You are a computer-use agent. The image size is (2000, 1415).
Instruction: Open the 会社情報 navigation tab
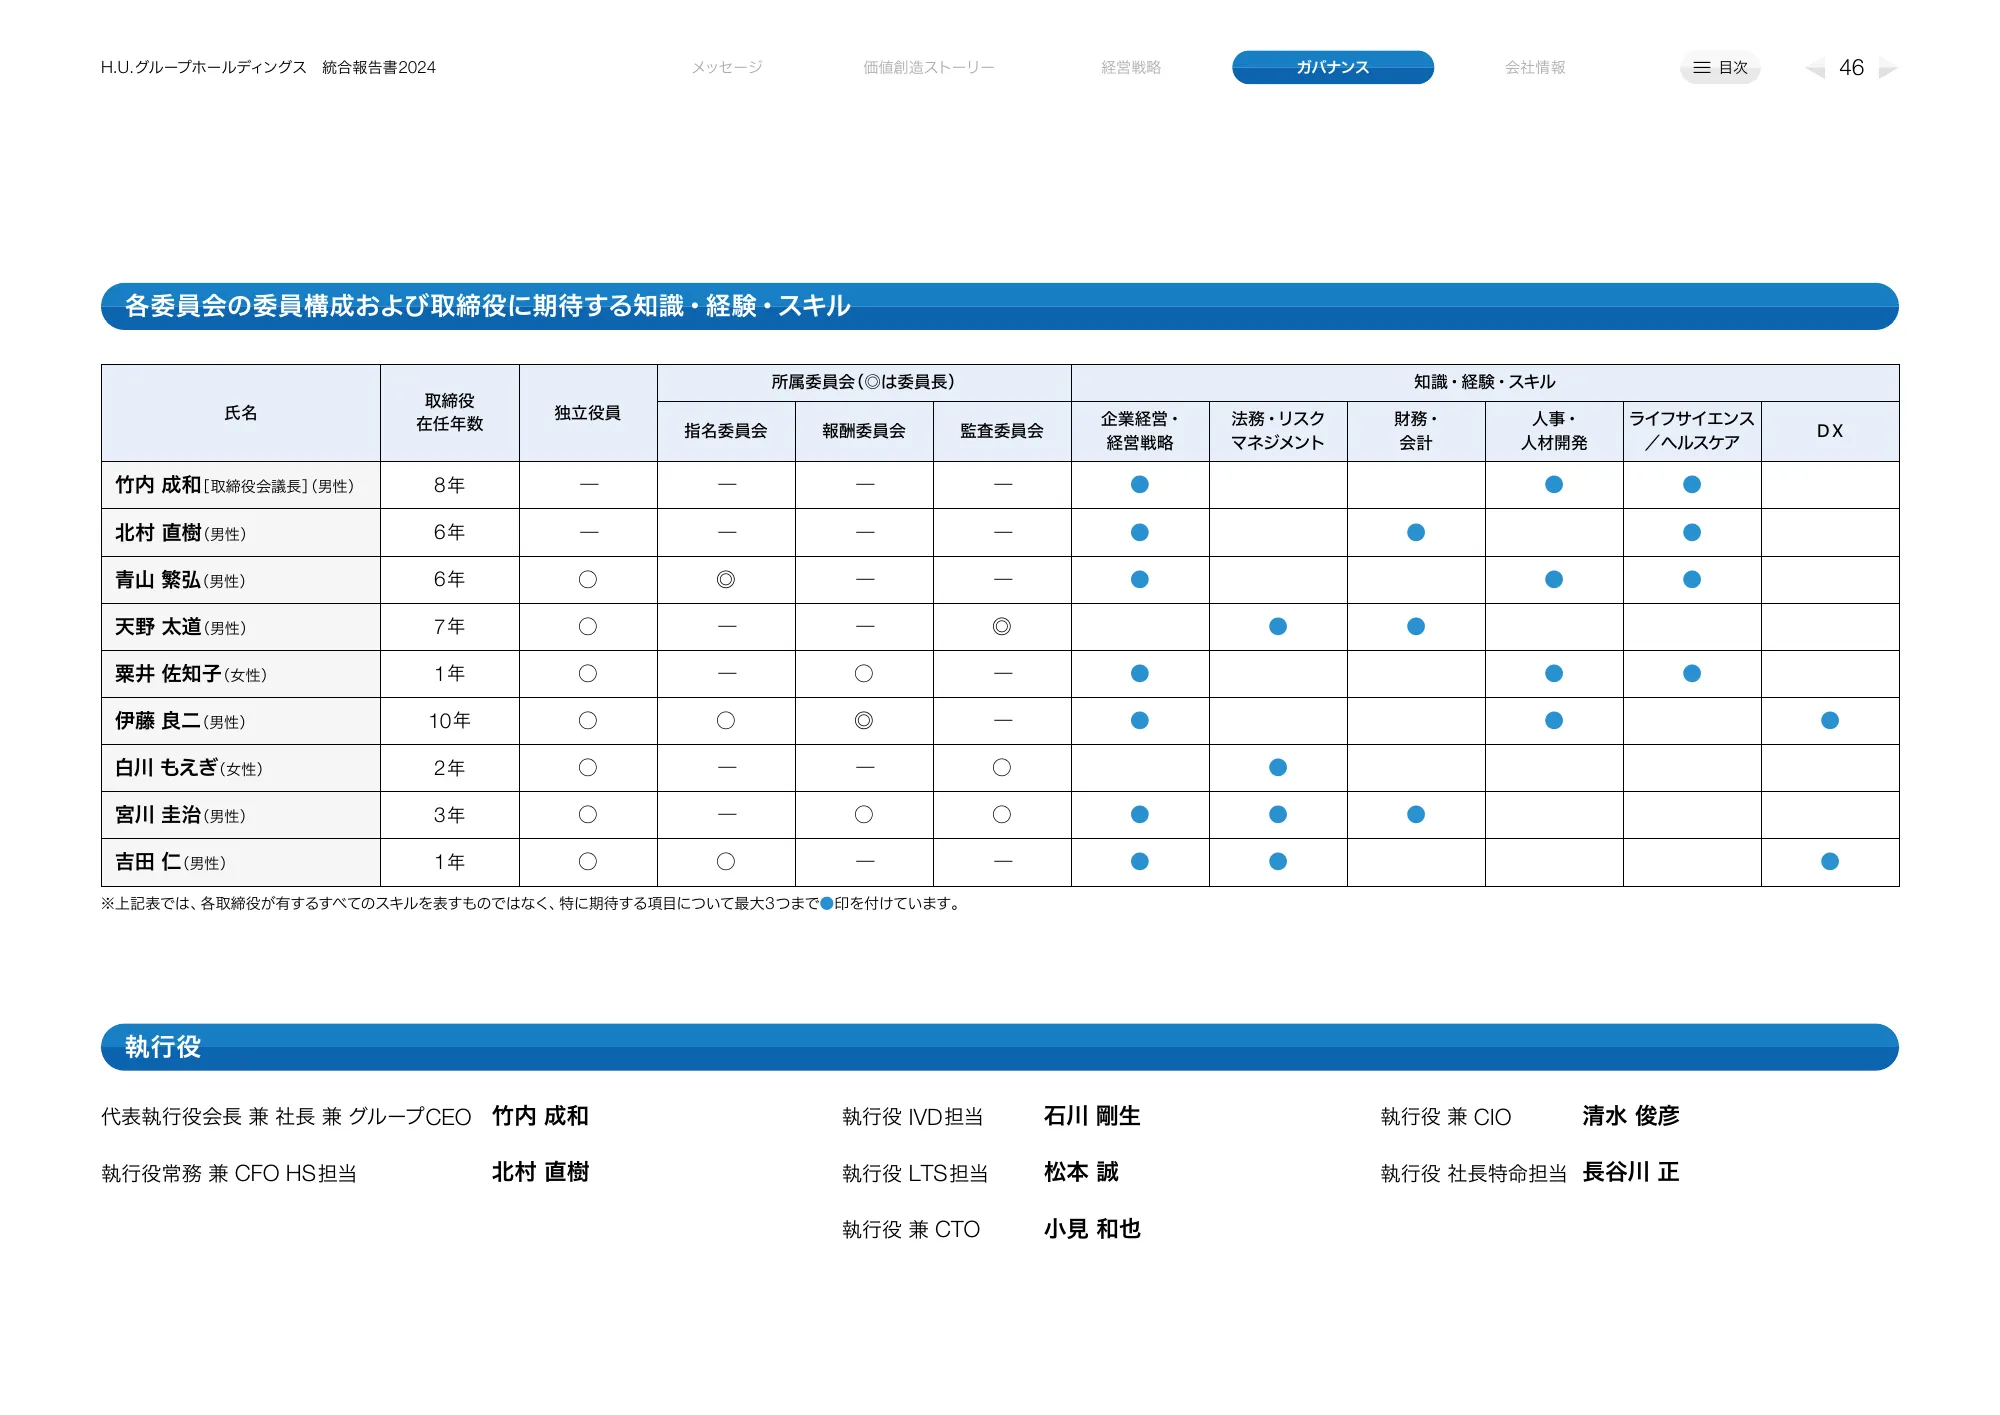(1535, 67)
